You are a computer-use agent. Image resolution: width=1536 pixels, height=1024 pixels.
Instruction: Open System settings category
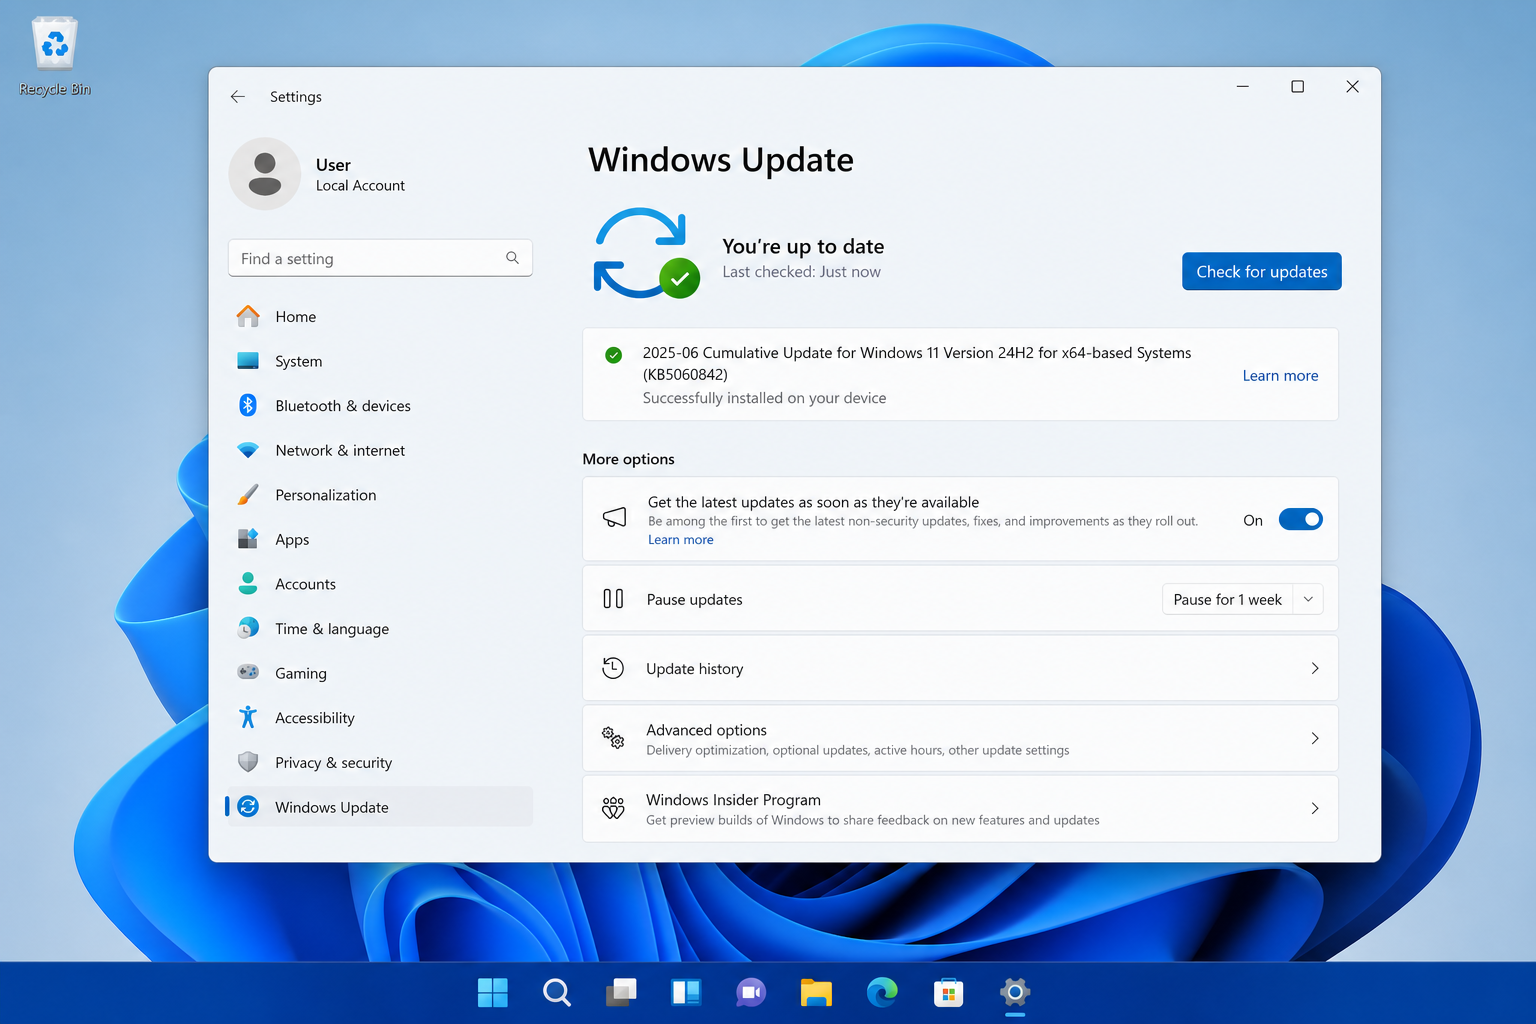point(380,361)
